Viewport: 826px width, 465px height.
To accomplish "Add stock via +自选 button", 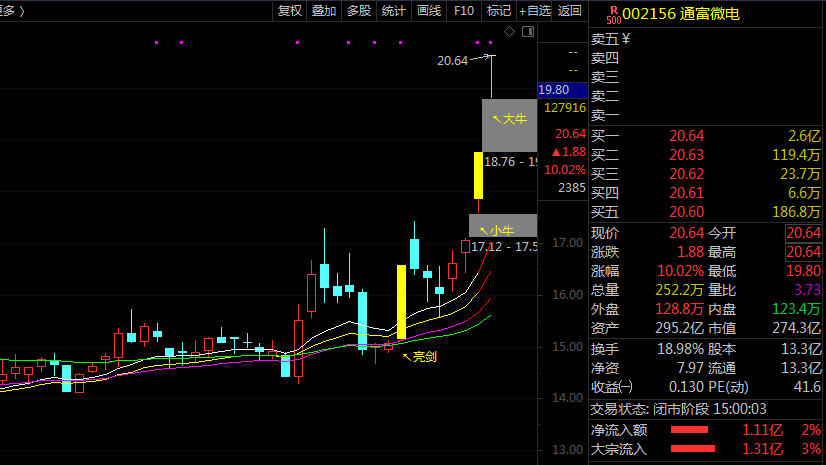I will [x=534, y=11].
